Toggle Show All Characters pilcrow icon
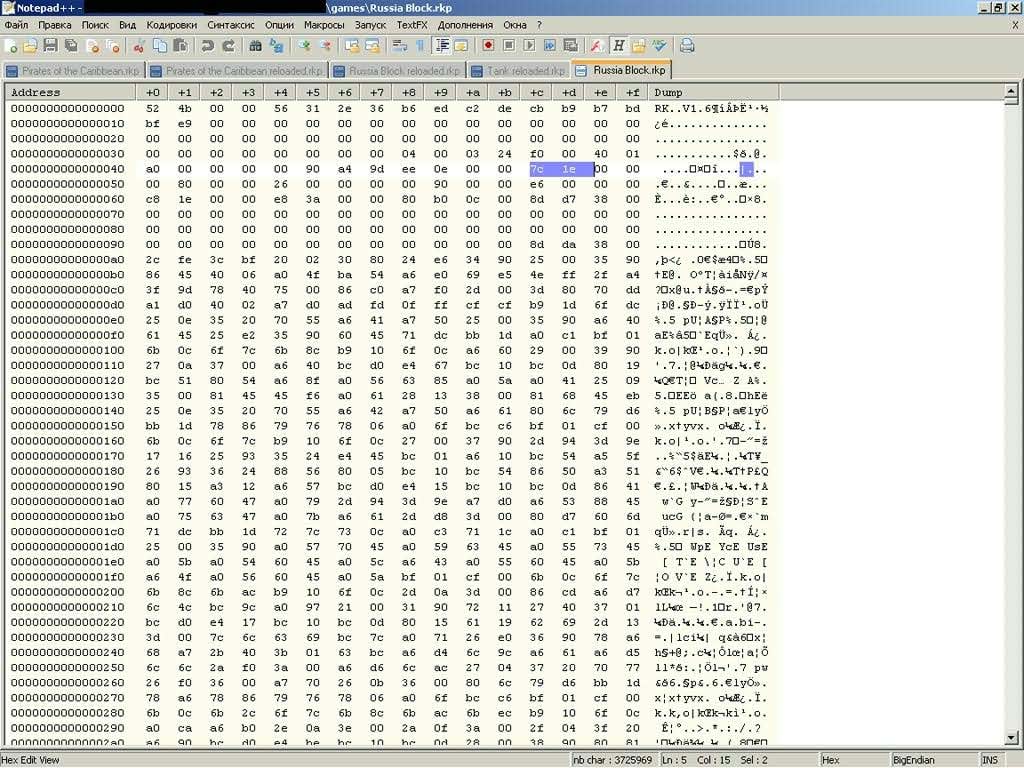 click(x=419, y=46)
